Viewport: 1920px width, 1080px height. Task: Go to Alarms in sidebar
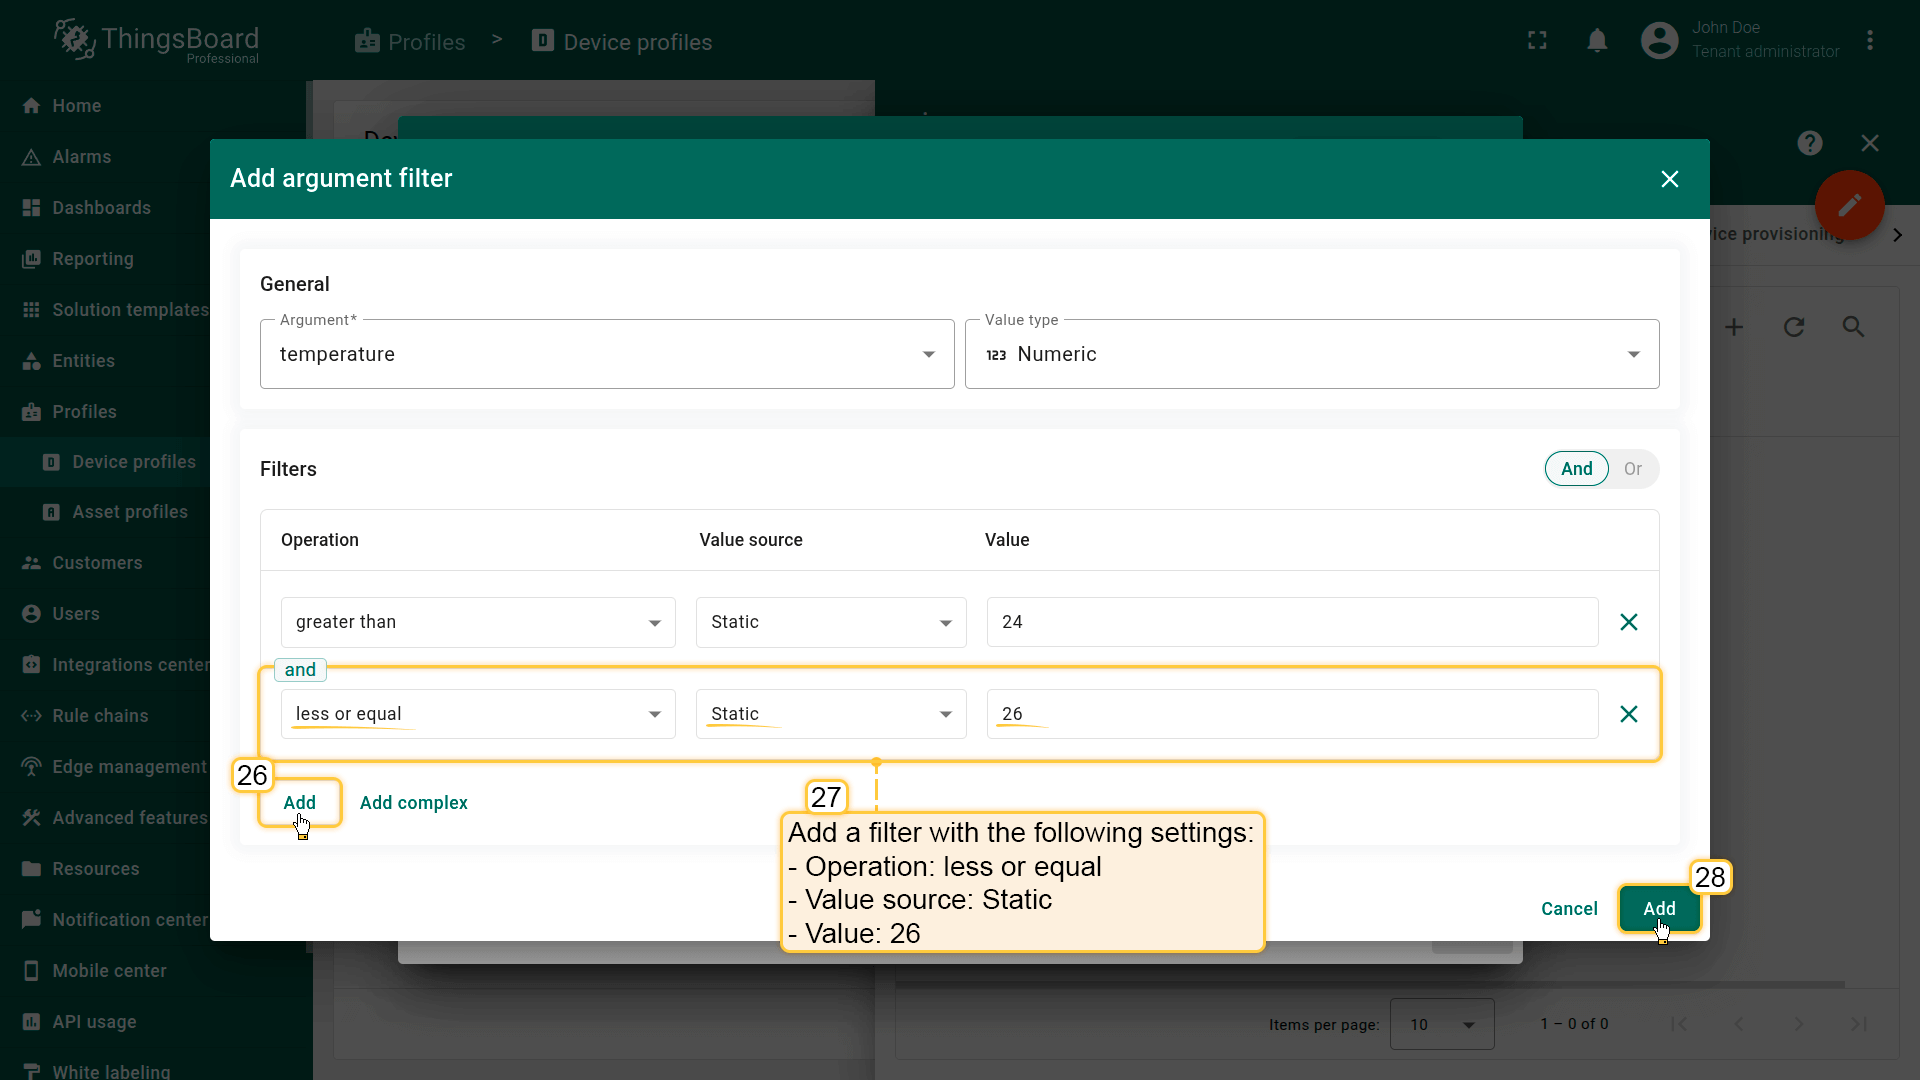82,157
